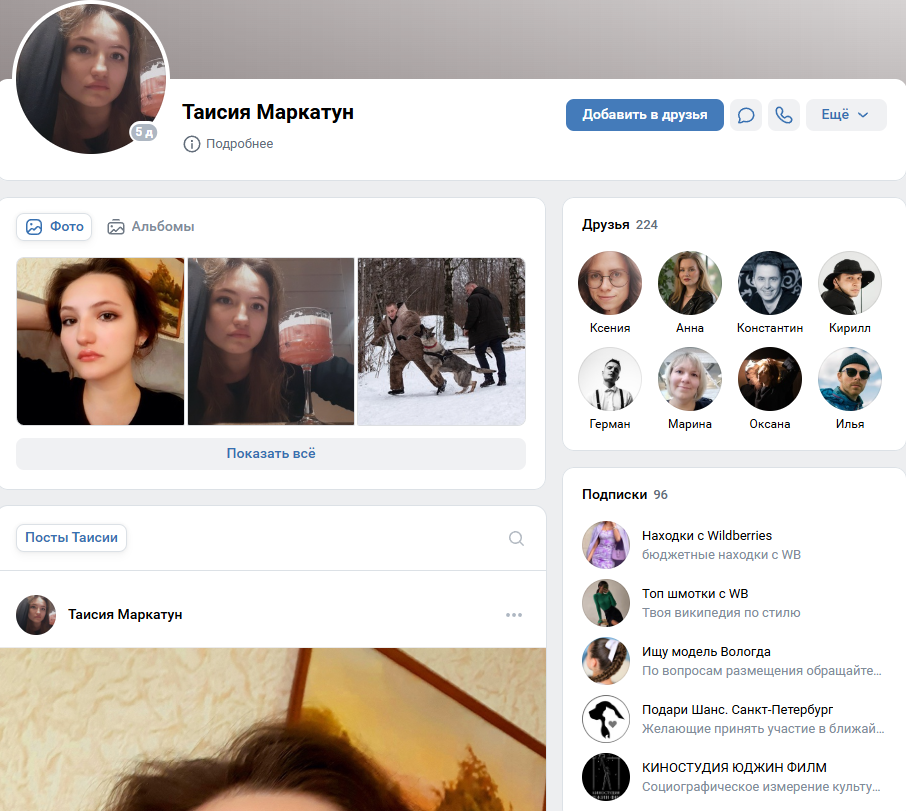Open snowy dog training photo

pos(441,341)
